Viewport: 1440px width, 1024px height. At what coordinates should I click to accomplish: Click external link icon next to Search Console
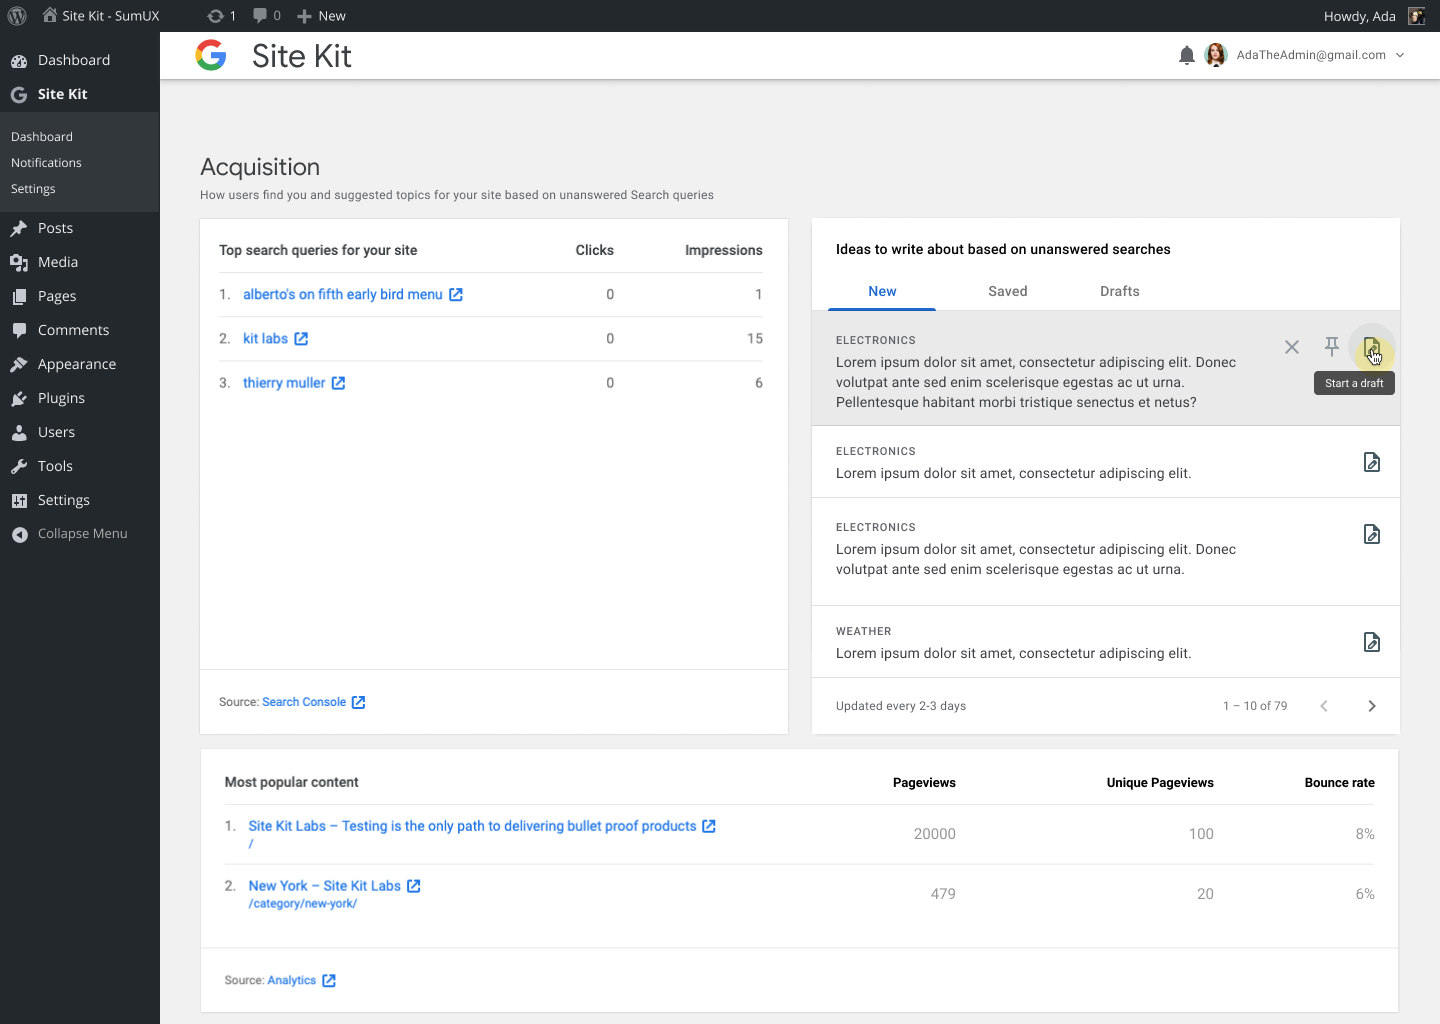tap(358, 702)
